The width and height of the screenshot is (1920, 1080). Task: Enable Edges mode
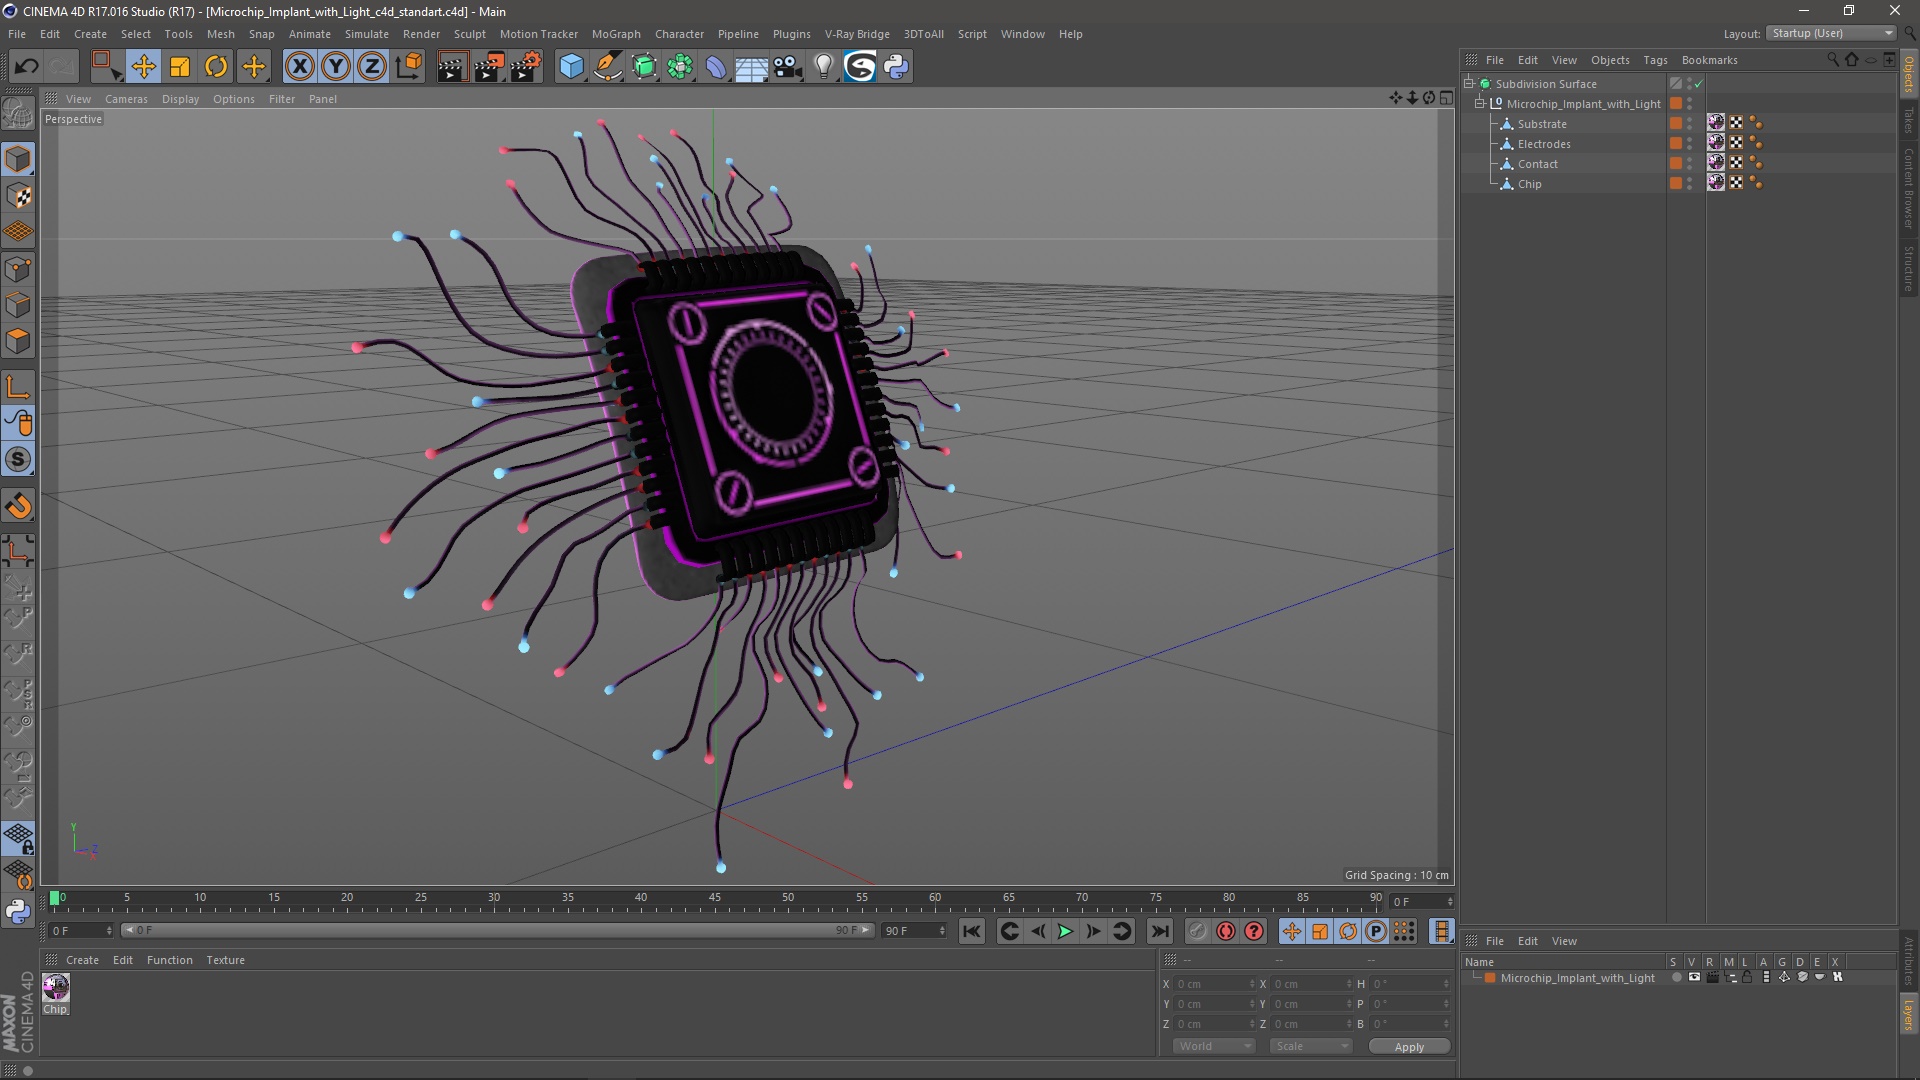coord(18,305)
